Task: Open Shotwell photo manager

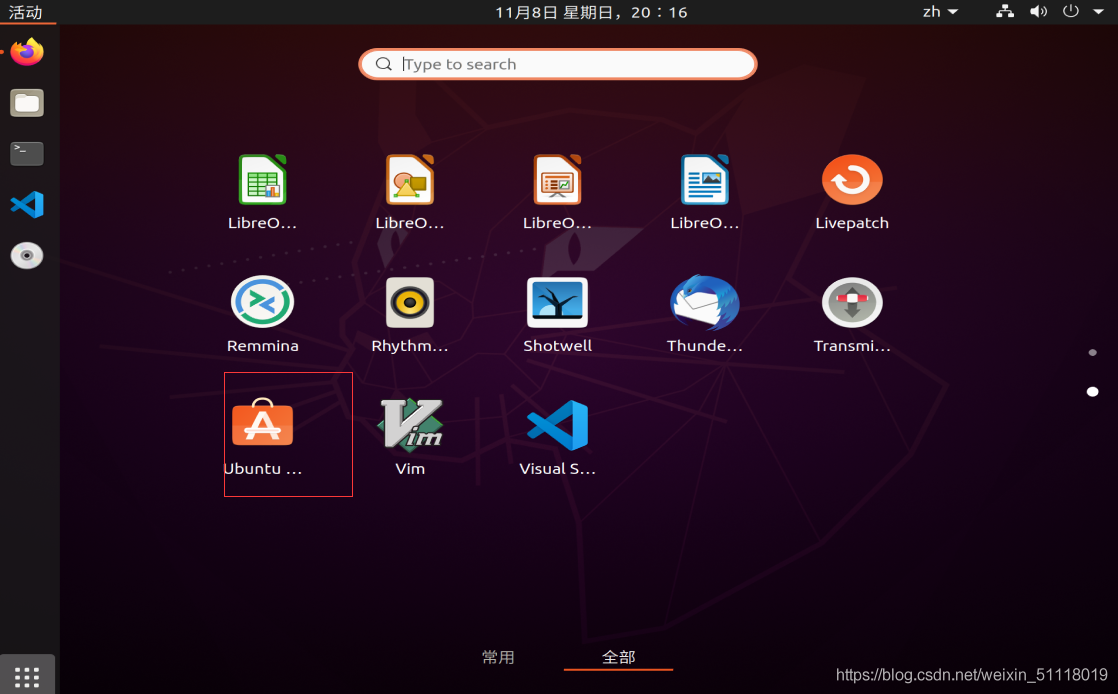Action: pos(558,302)
